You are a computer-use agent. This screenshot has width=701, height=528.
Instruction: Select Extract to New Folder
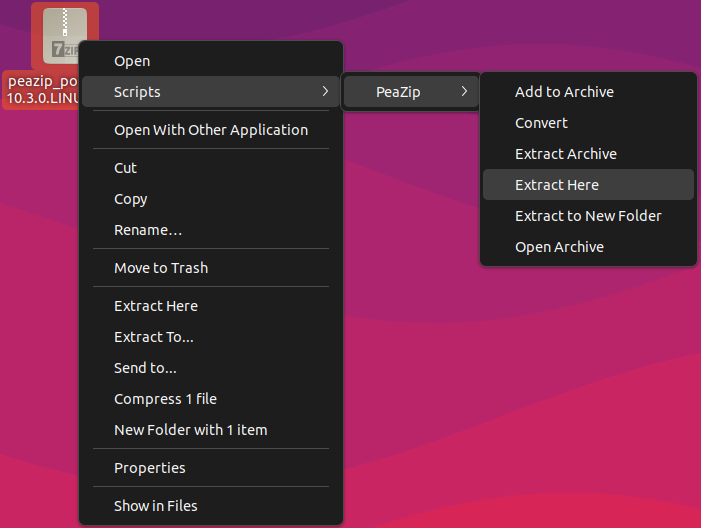[x=588, y=216]
